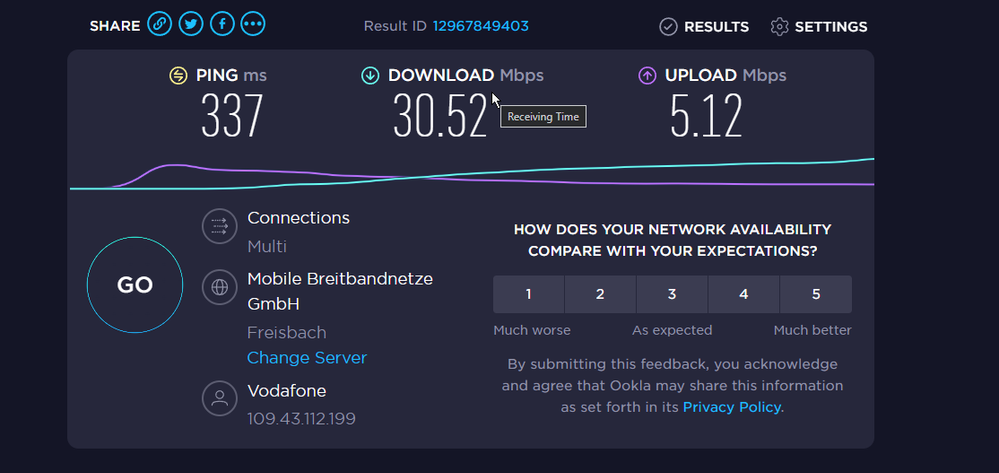Open more share options icon

[253, 25]
